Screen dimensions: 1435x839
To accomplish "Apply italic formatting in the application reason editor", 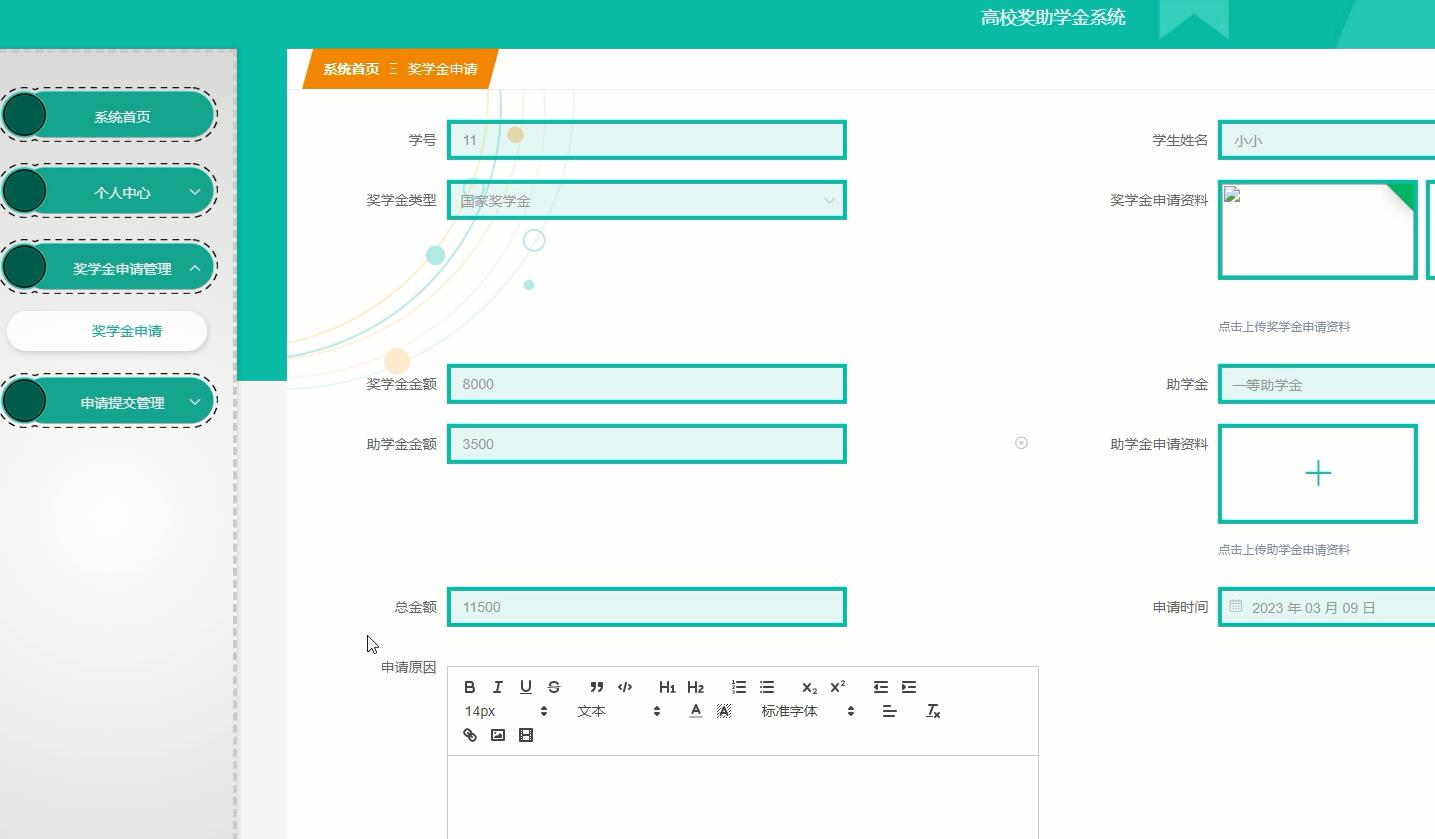I will pos(497,687).
